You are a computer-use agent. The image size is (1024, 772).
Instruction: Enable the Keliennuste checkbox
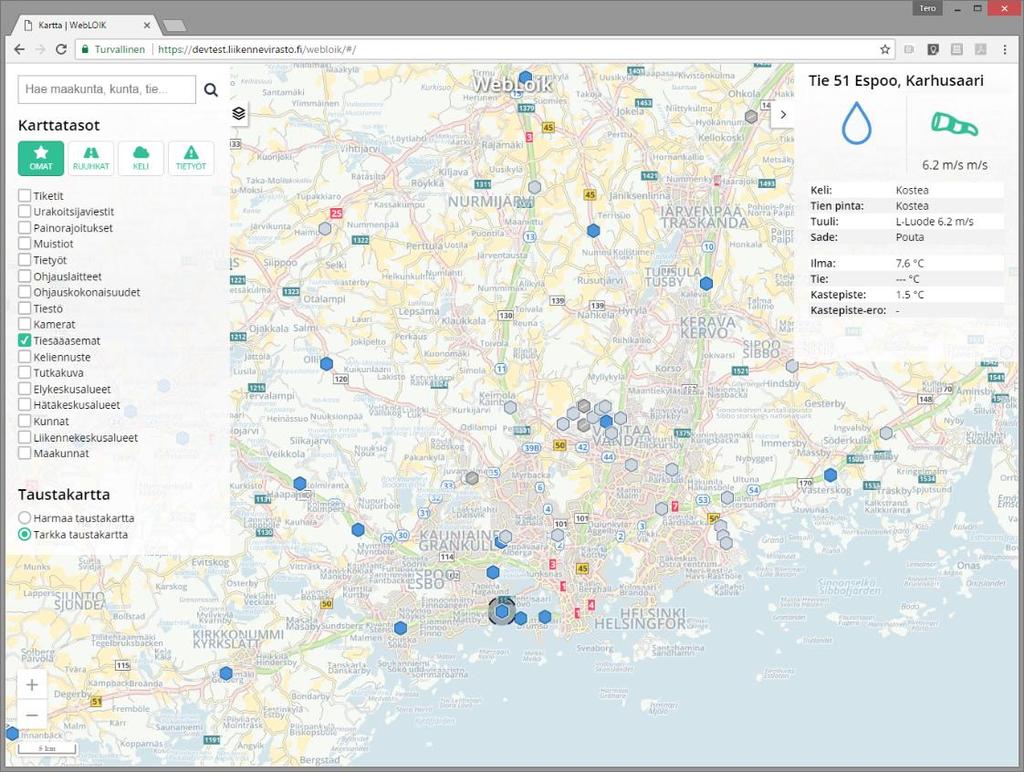[25, 357]
